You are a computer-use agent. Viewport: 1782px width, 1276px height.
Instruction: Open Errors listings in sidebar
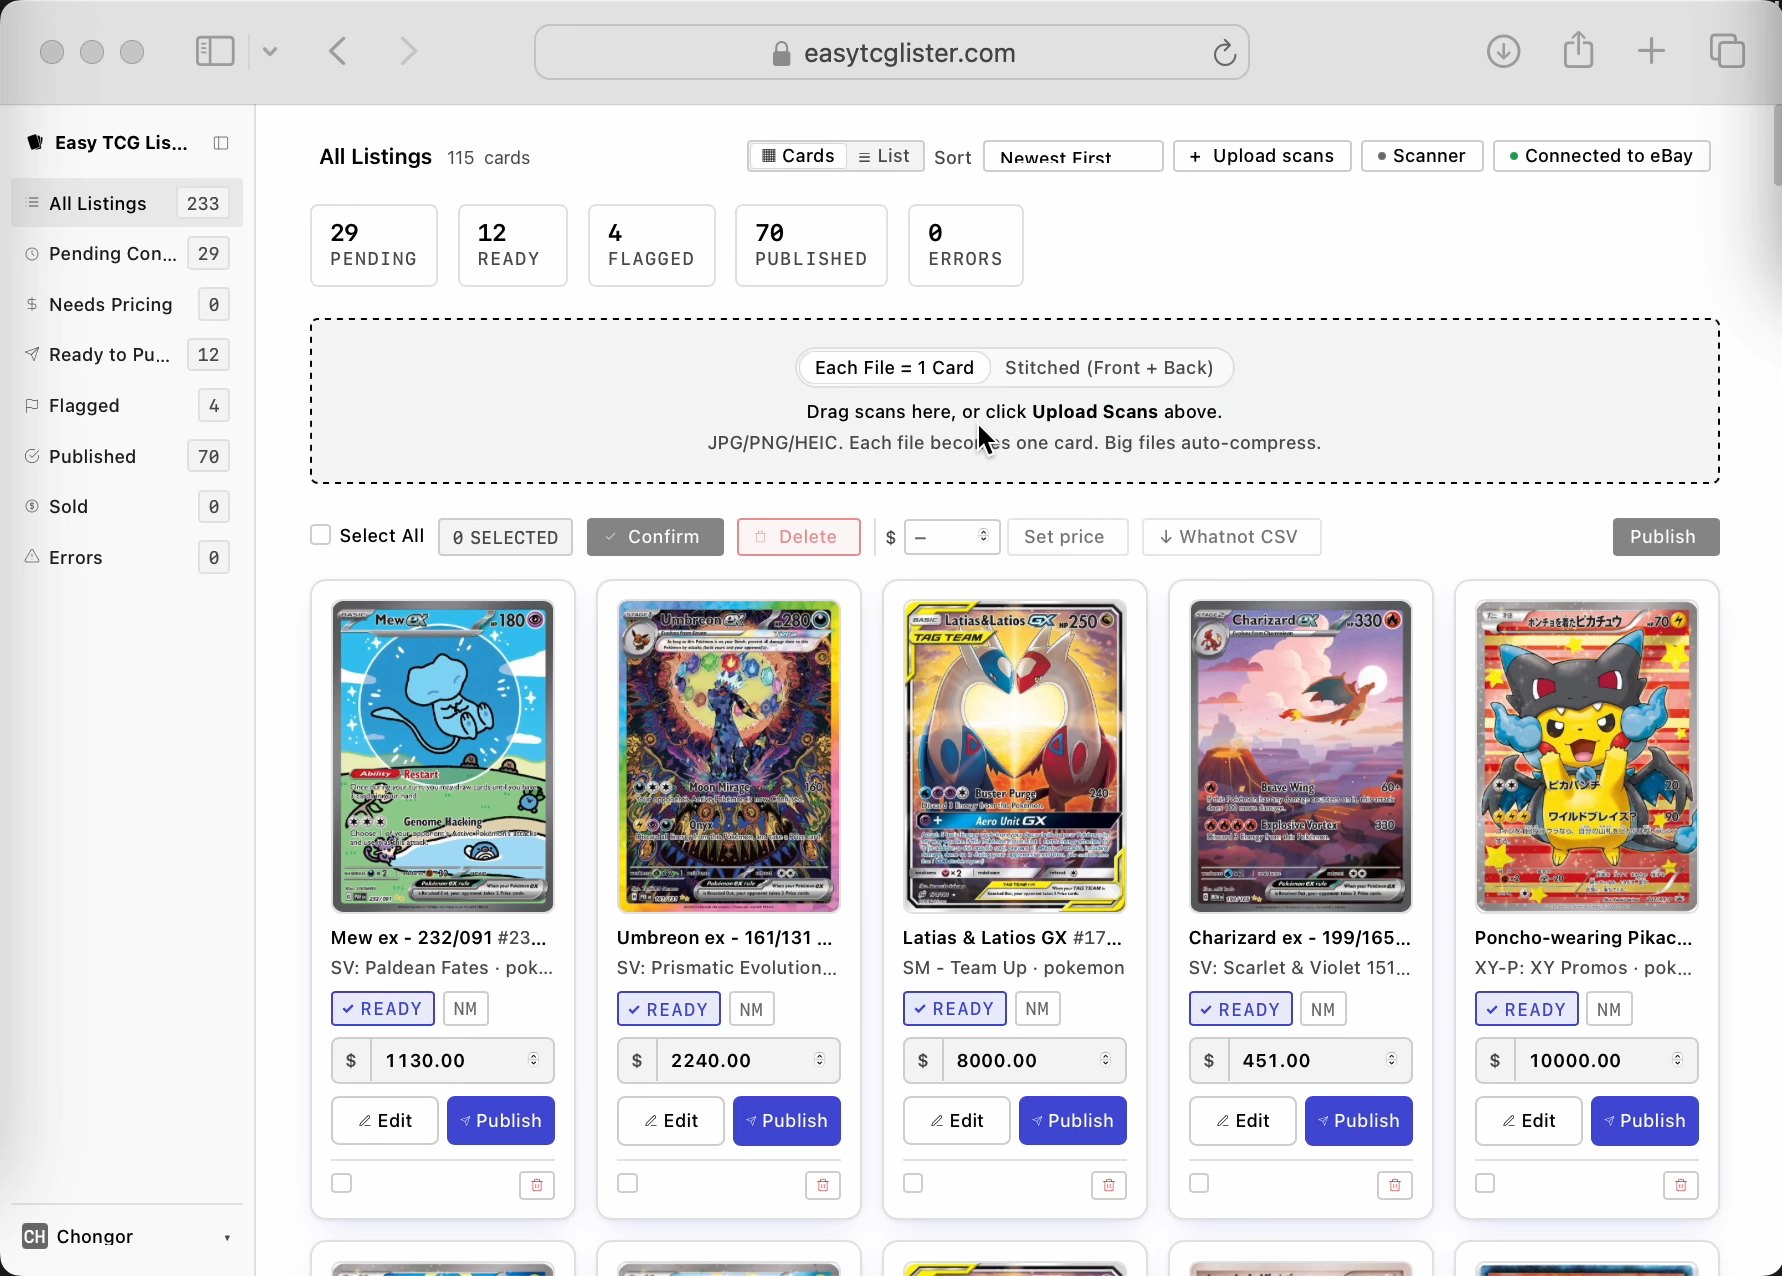pyautogui.click(x=127, y=557)
